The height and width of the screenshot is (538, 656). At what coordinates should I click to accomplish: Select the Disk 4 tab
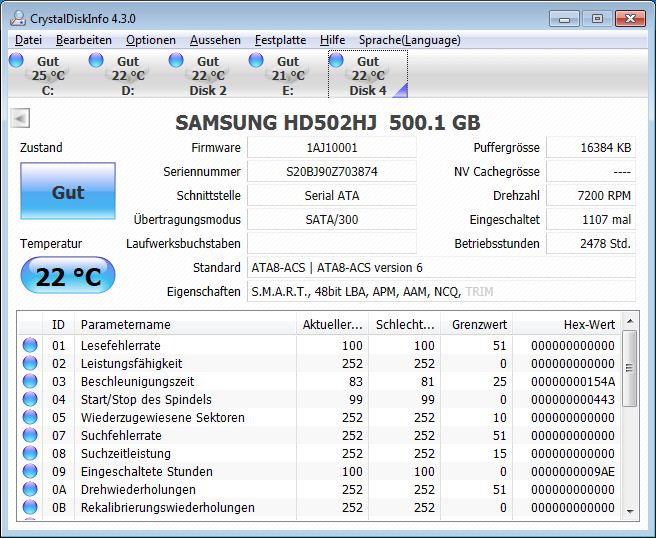tap(368, 74)
